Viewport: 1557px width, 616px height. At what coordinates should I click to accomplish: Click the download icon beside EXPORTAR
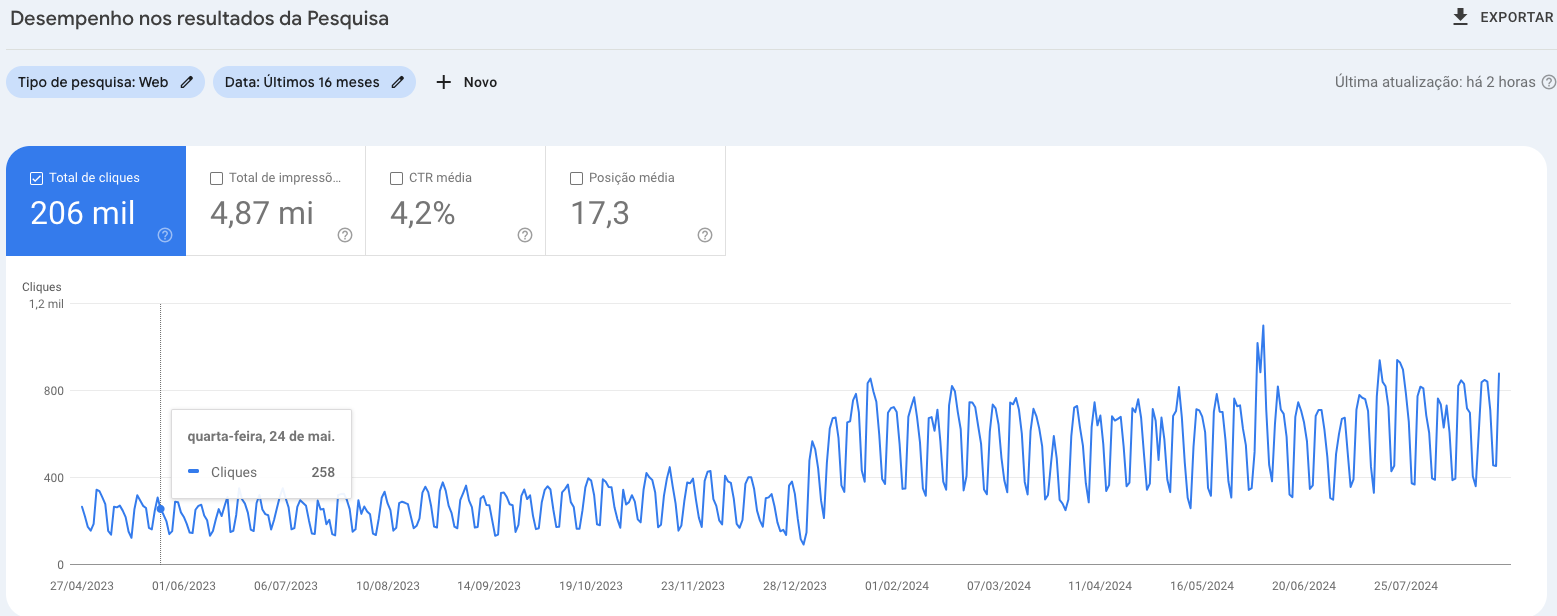[1461, 17]
